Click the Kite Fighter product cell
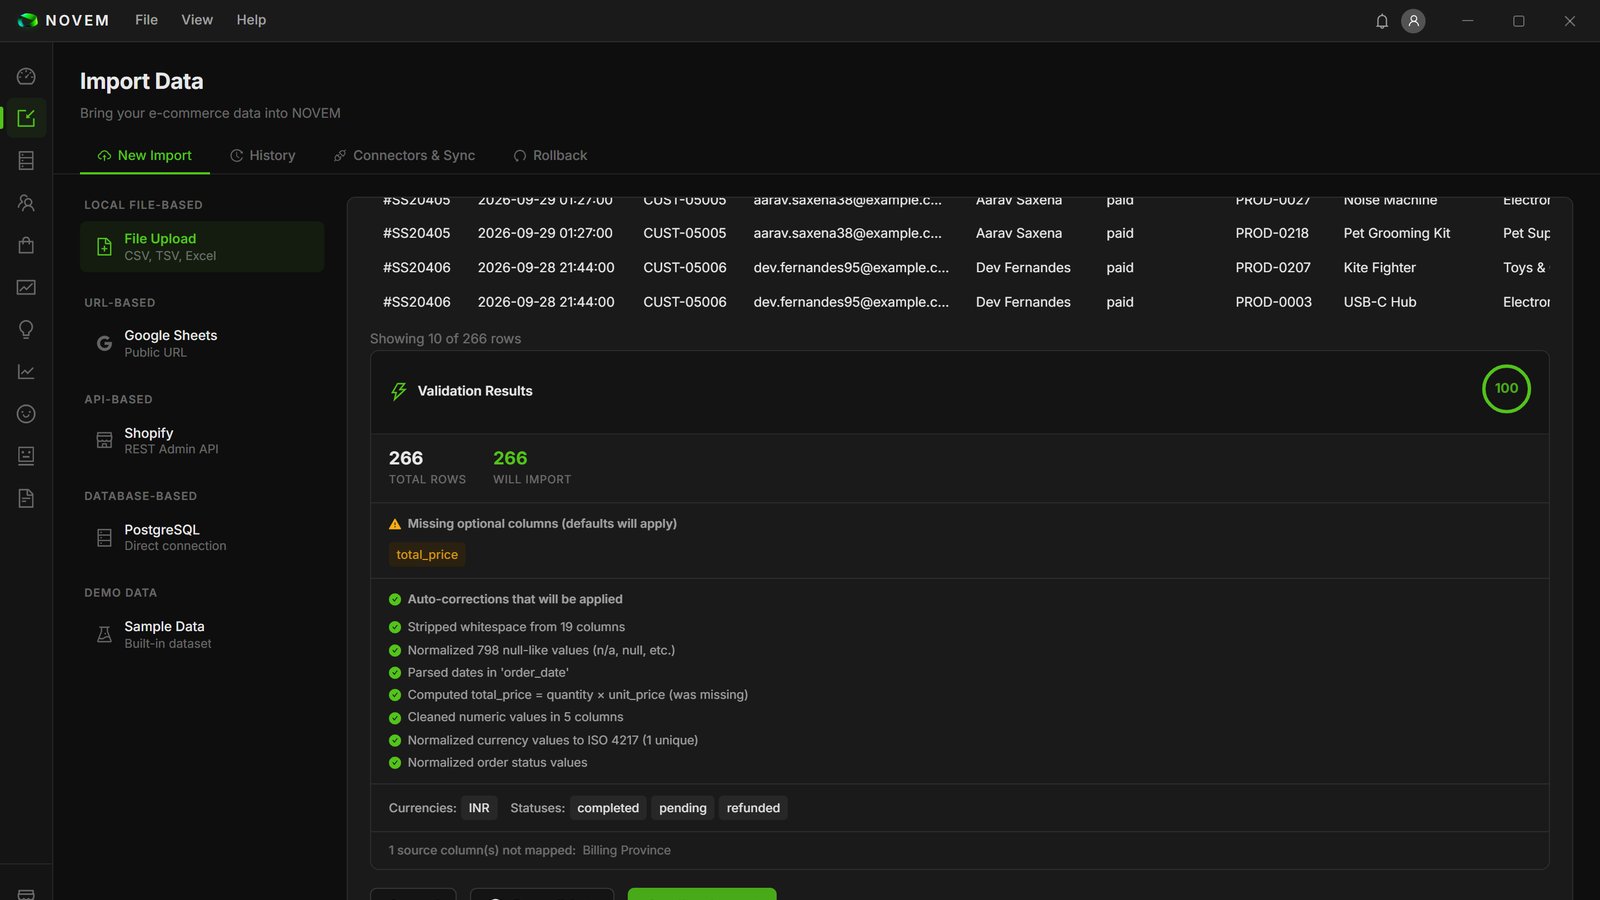The height and width of the screenshot is (900, 1600). (x=1380, y=268)
